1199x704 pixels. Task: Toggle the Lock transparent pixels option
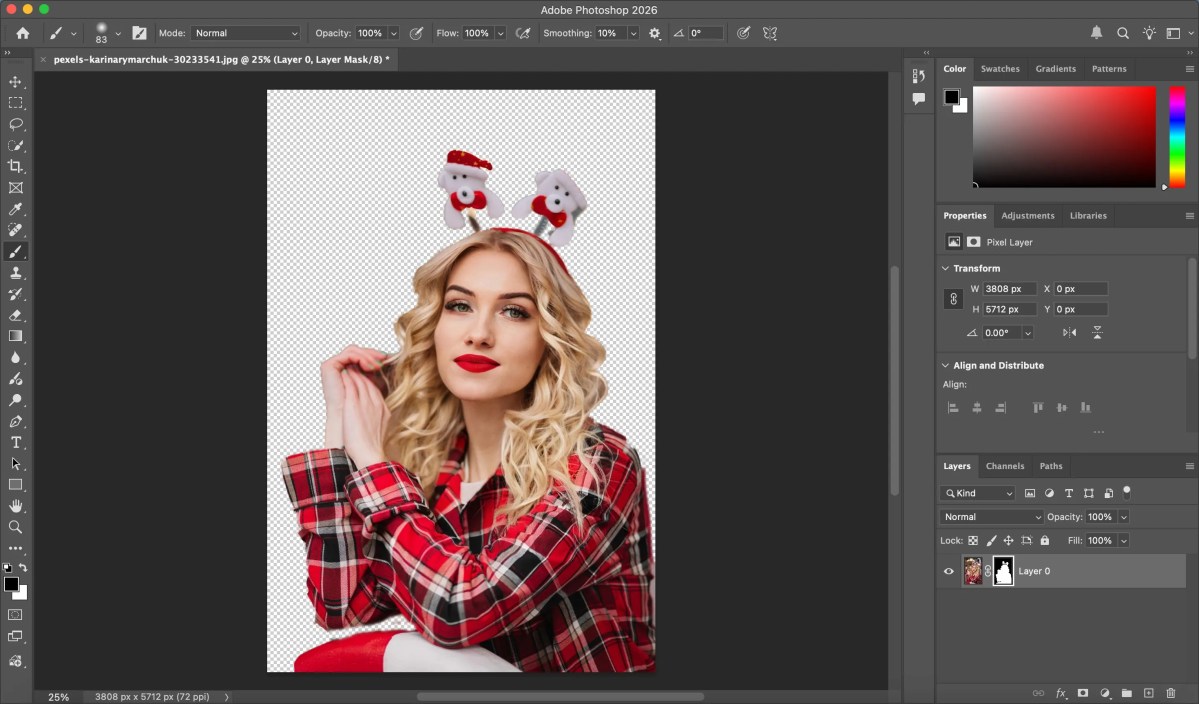[972, 540]
